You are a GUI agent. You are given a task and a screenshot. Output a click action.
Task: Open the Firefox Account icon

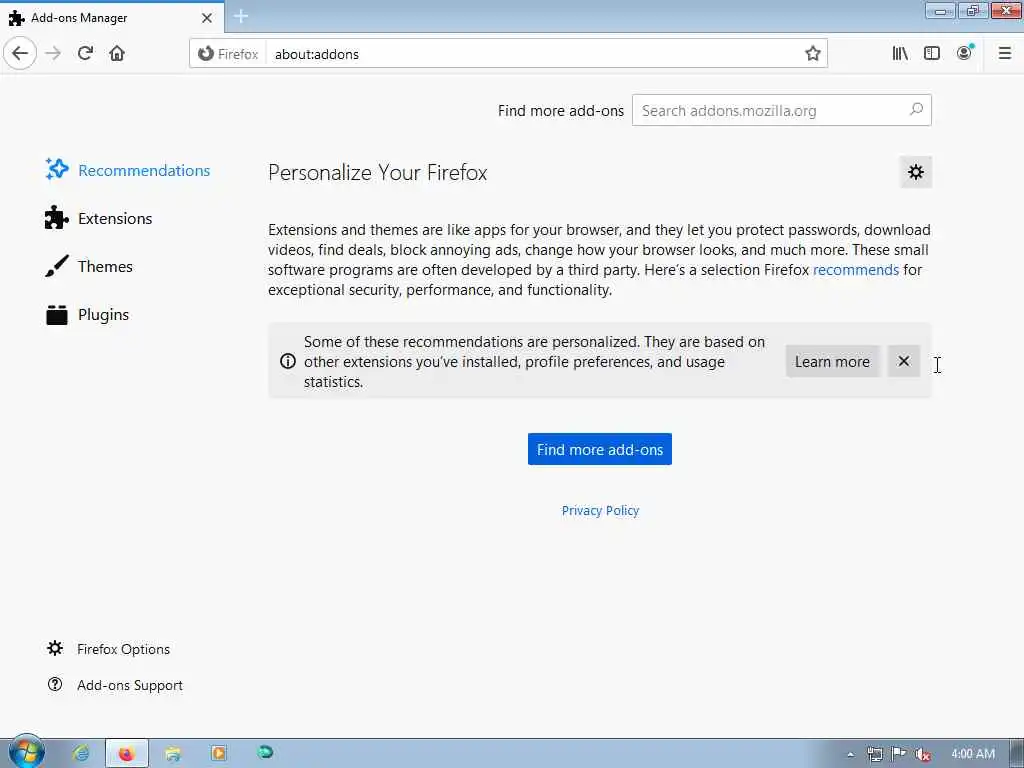965,53
